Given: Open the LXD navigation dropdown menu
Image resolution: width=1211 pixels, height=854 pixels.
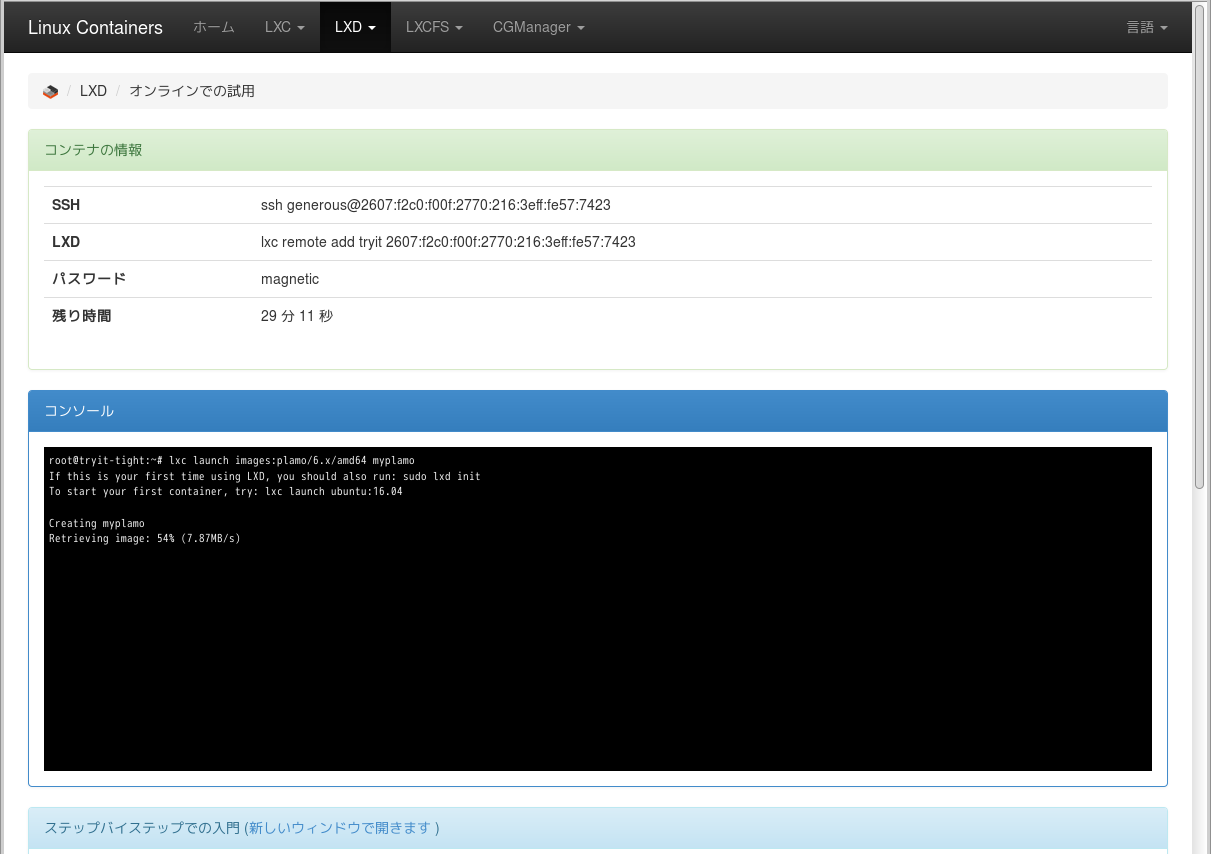Looking at the screenshot, I should pos(354,27).
